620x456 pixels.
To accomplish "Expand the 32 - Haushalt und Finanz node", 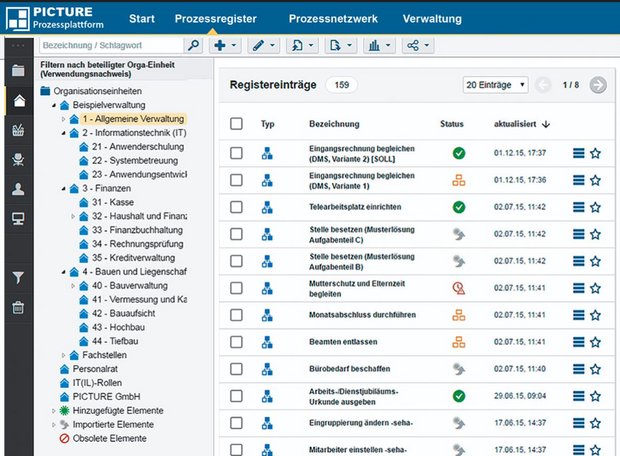I will (x=73, y=216).
